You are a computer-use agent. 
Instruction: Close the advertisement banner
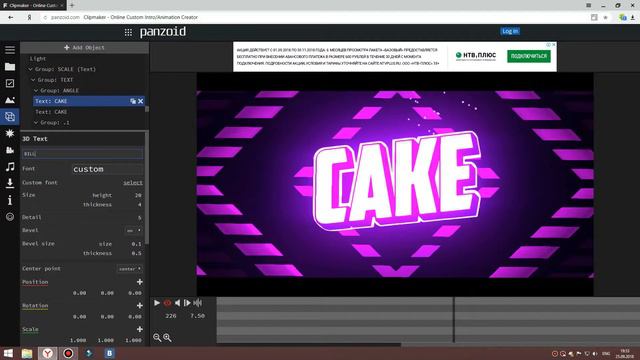(x=553, y=45)
